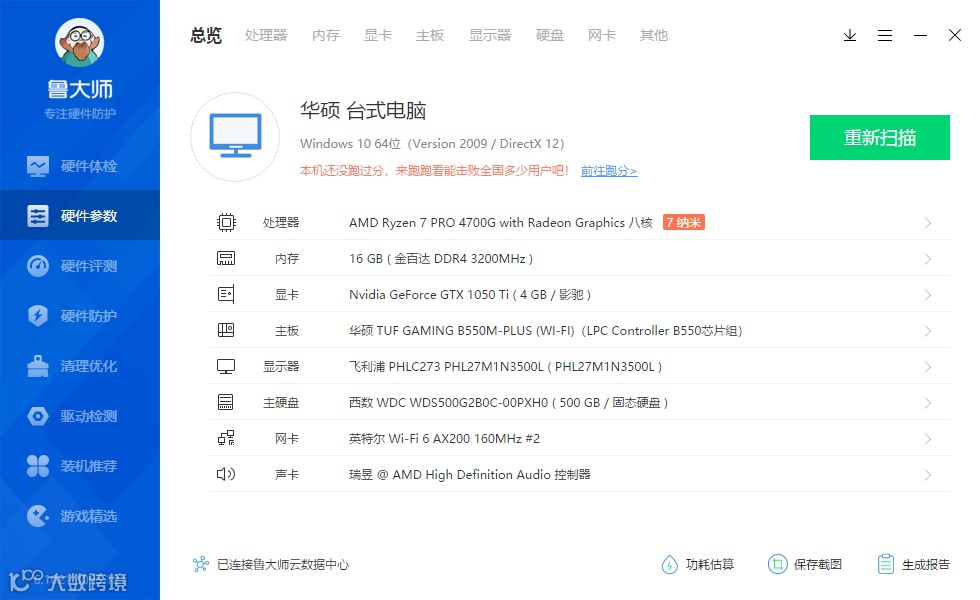Click the 显示器 monitor icon in list
The height and width of the screenshot is (600, 980).
coord(226,366)
